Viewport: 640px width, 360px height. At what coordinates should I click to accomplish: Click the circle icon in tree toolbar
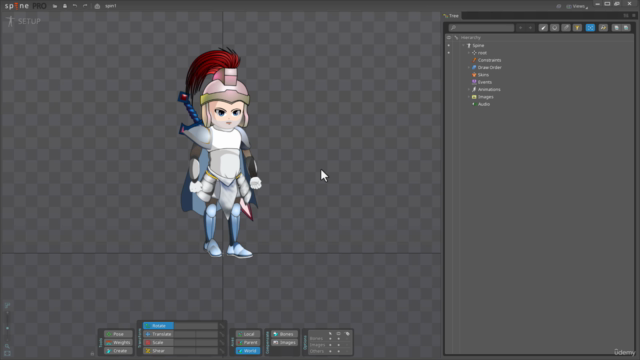tap(554, 28)
